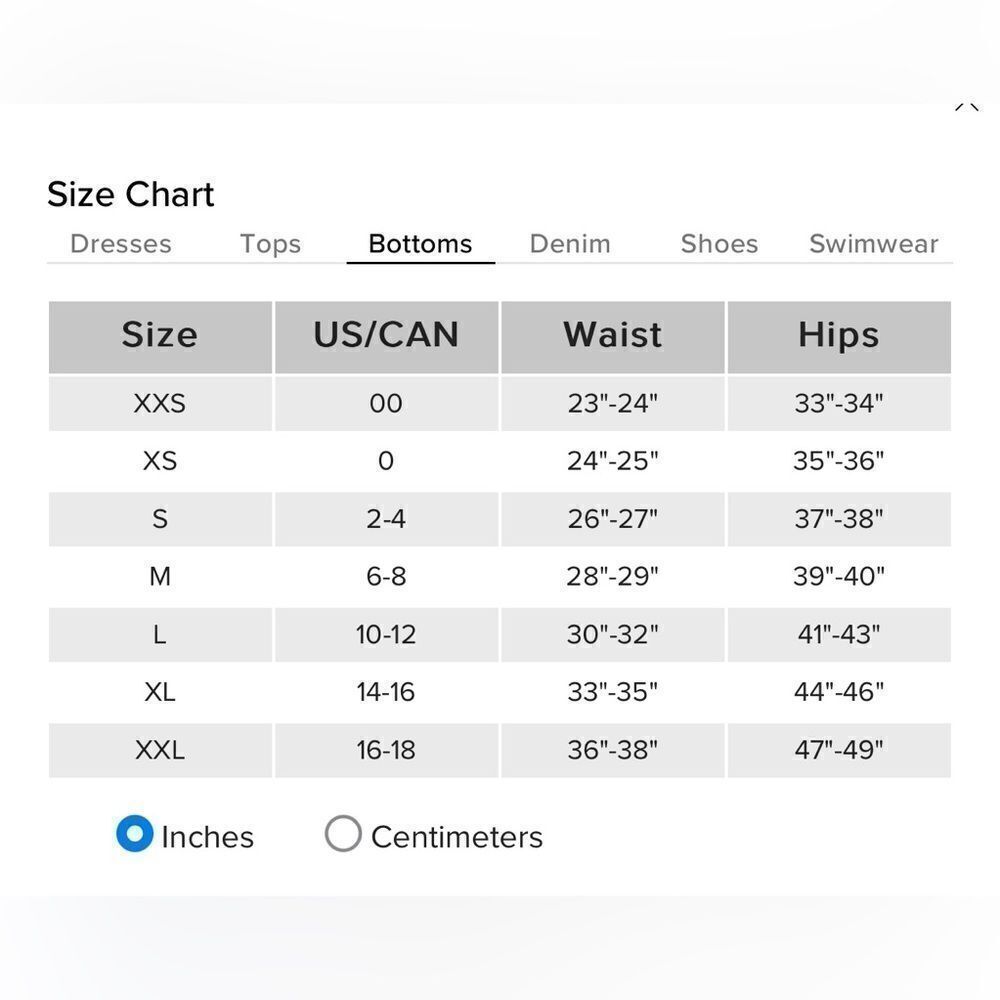Select the XS size cell
Image resolution: width=1000 pixels, height=1000 pixels.
pos(160,461)
